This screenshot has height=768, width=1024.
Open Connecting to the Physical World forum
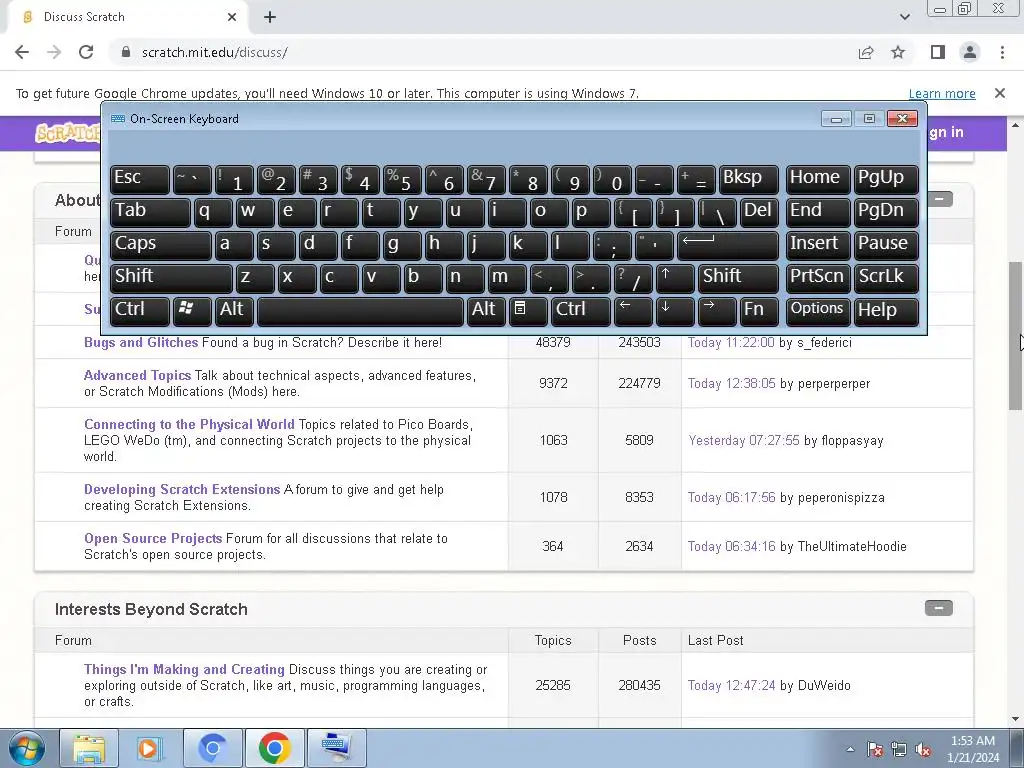pos(189,424)
